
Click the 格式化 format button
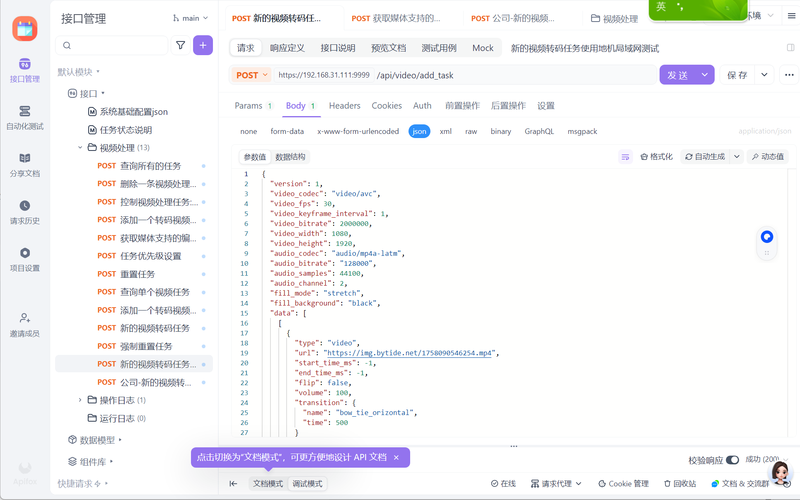656,157
